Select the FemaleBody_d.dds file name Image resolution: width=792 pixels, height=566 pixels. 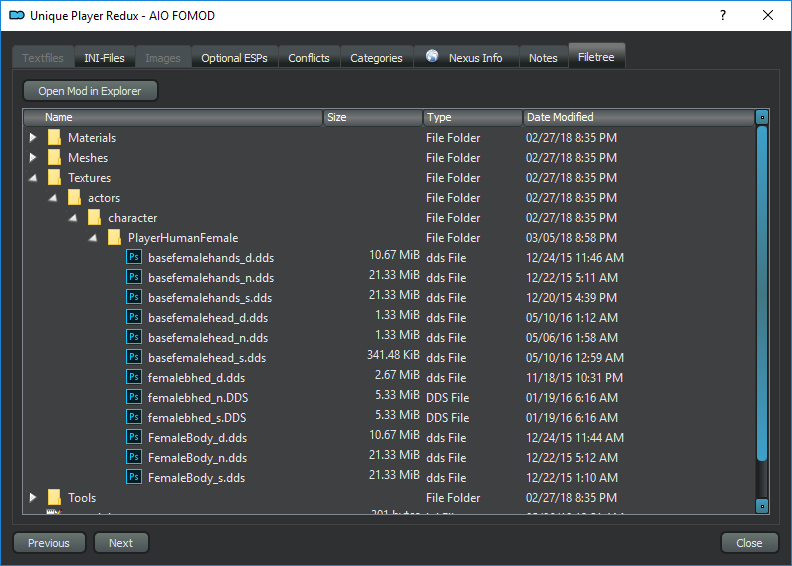pyautogui.click(x=197, y=438)
